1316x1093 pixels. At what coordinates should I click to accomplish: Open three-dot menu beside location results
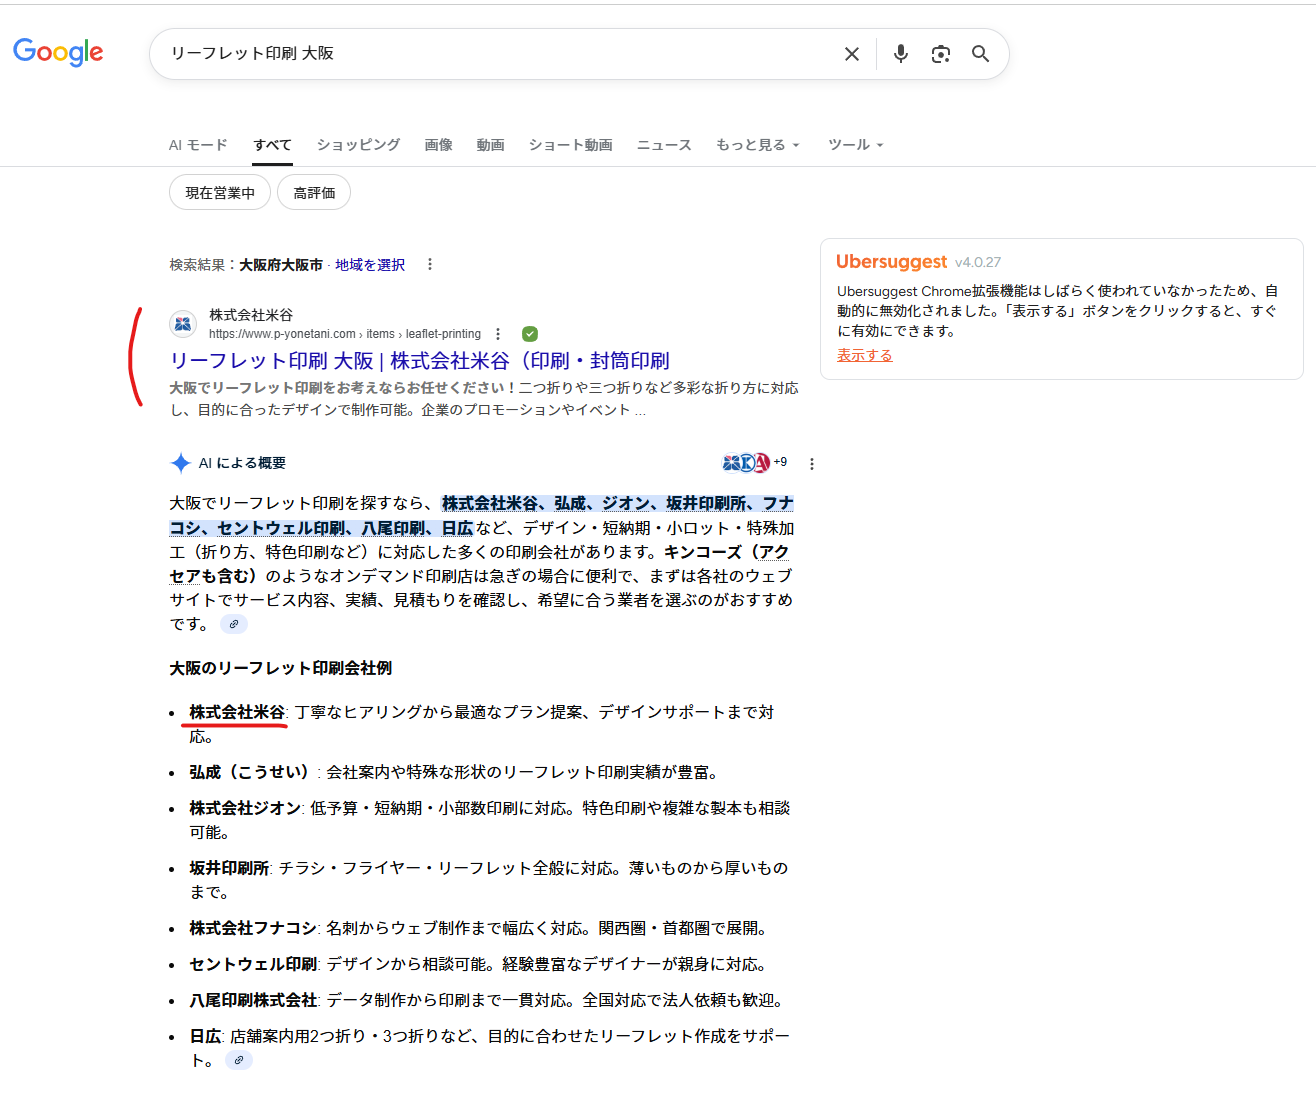[430, 265]
